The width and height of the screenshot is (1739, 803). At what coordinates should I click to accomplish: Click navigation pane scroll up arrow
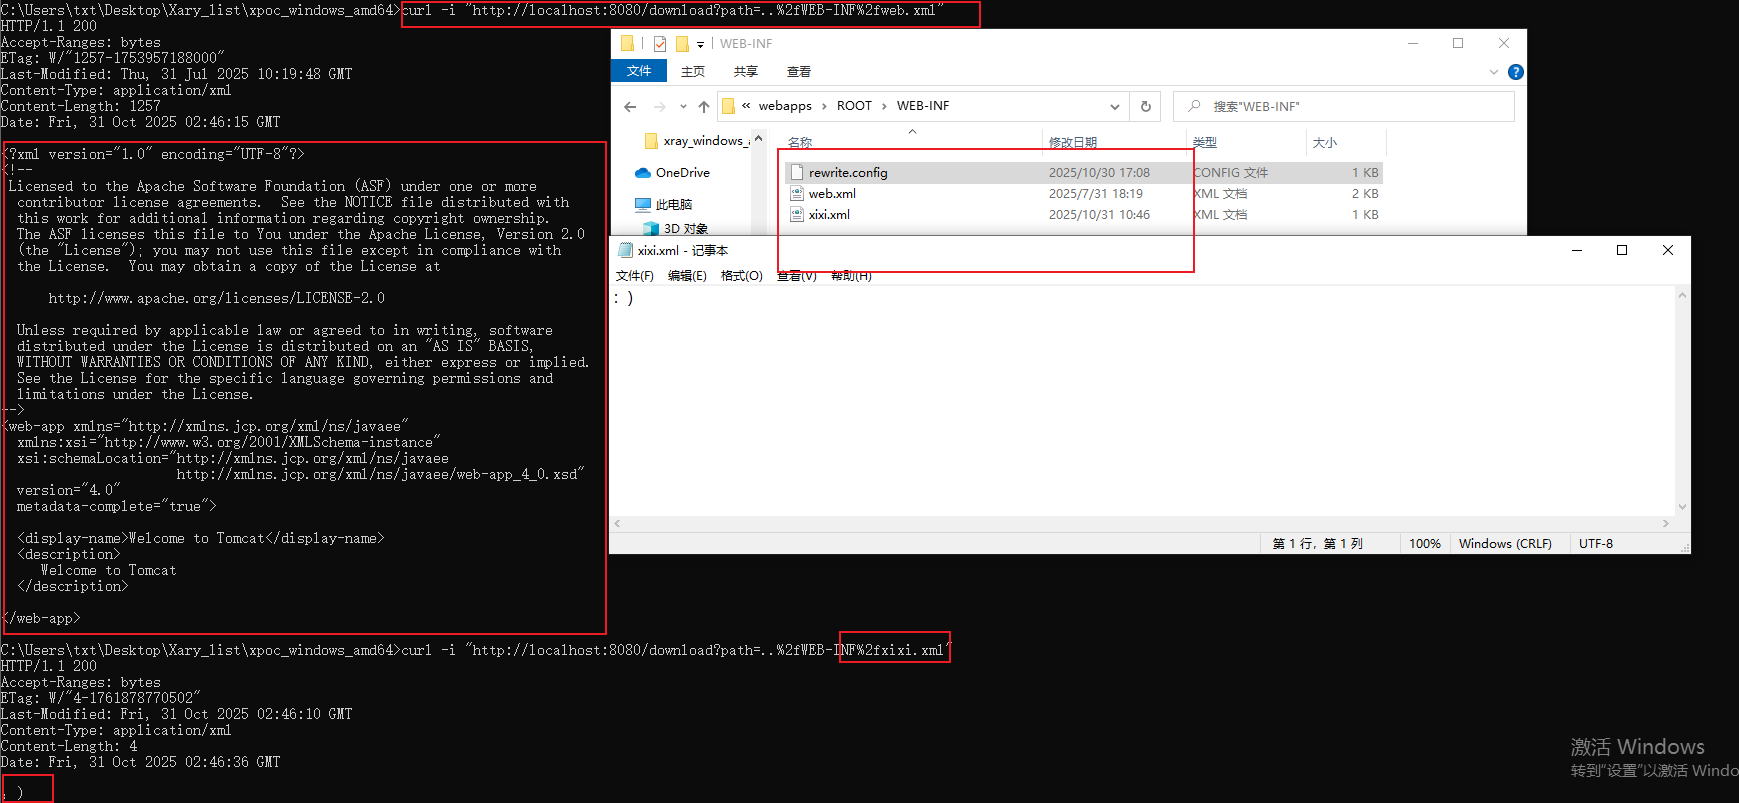click(758, 138)
